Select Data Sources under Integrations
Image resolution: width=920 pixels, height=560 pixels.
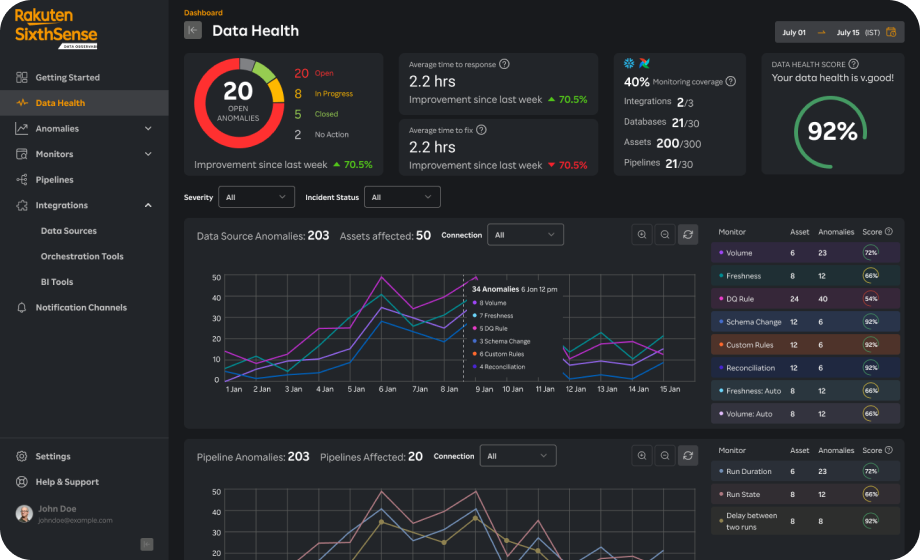69,231
